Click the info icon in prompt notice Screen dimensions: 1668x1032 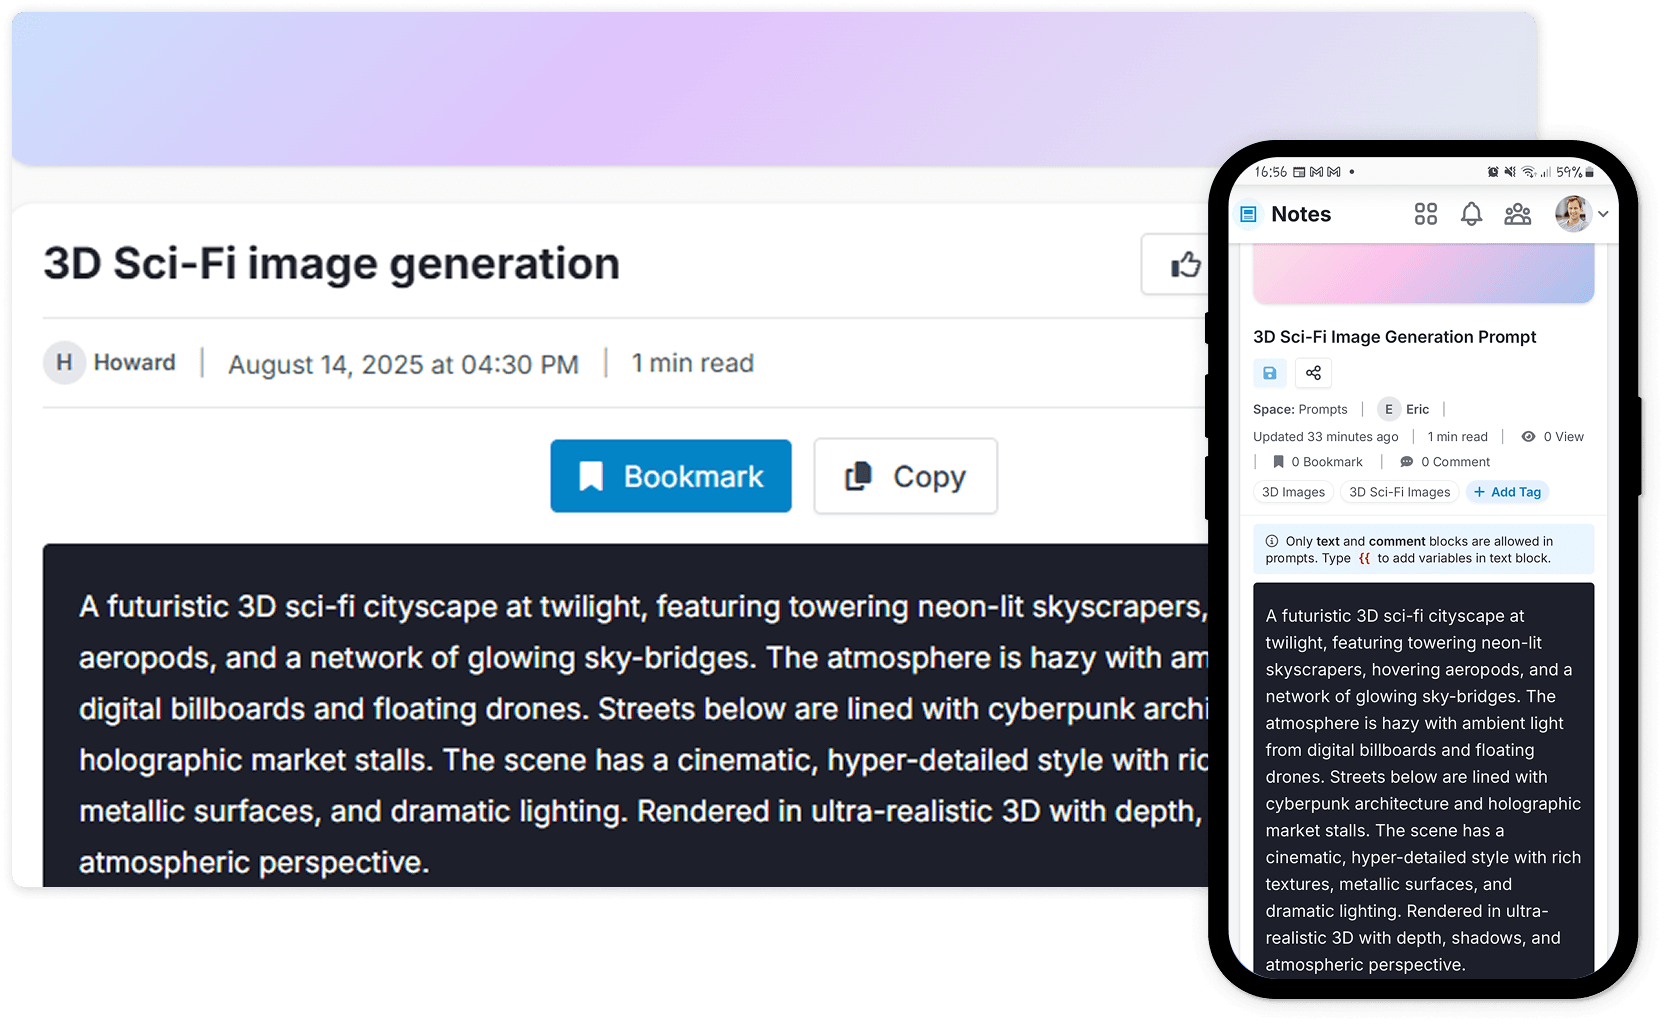[1271, 541]
